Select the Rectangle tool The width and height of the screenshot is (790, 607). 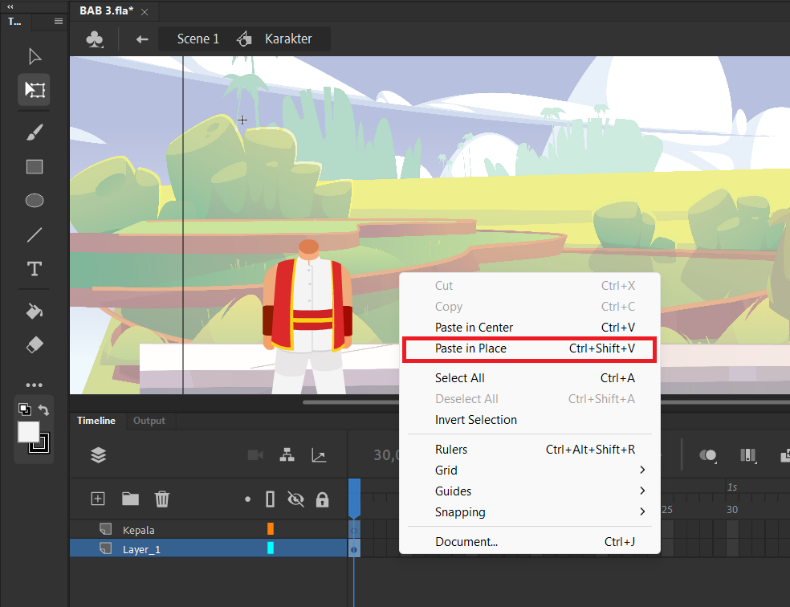pyautogui.click(x=34, y=167)
